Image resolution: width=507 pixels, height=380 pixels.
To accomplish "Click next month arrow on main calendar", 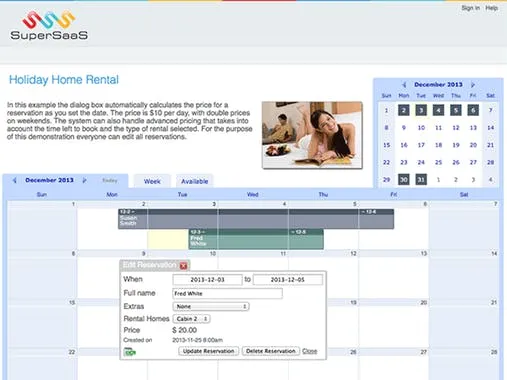I will click(84, 180).
